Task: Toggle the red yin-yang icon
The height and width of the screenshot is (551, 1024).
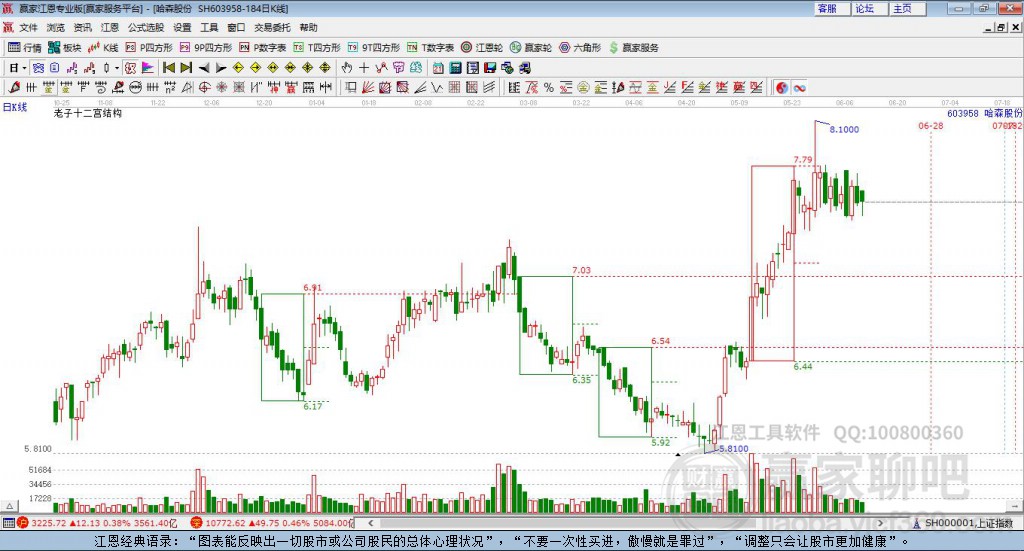Action: click(x=782, y=87)
